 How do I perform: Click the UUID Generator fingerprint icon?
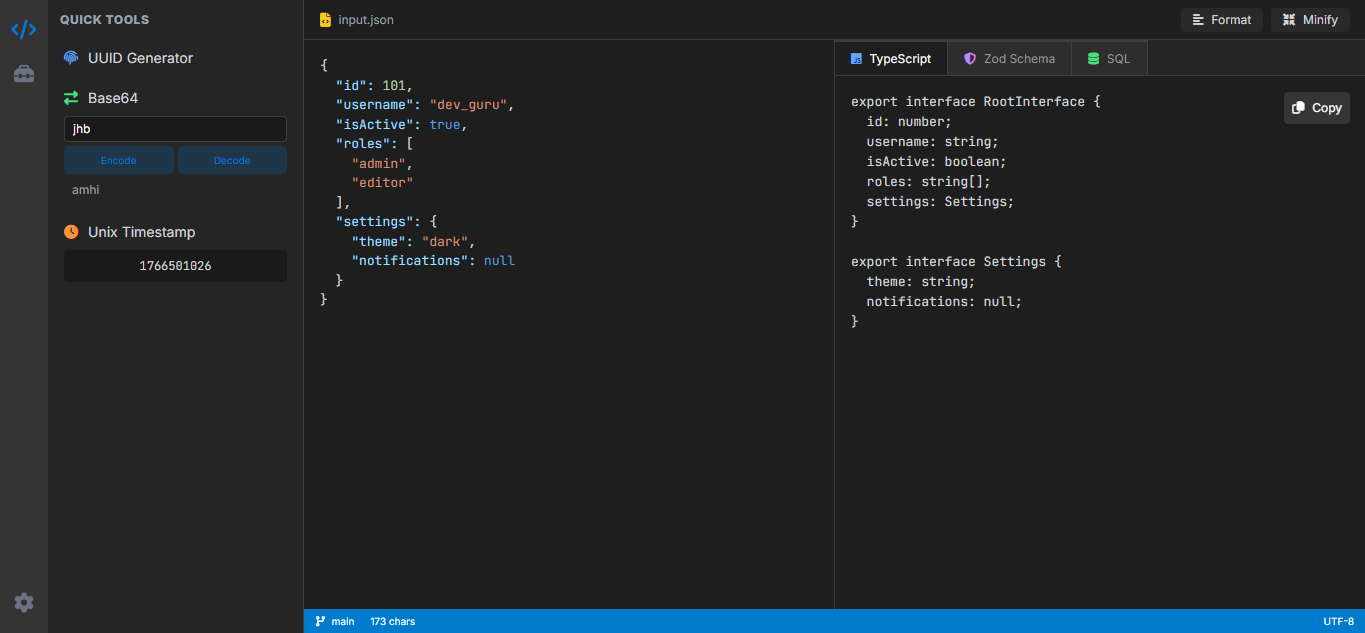click(x=71, y=58)
